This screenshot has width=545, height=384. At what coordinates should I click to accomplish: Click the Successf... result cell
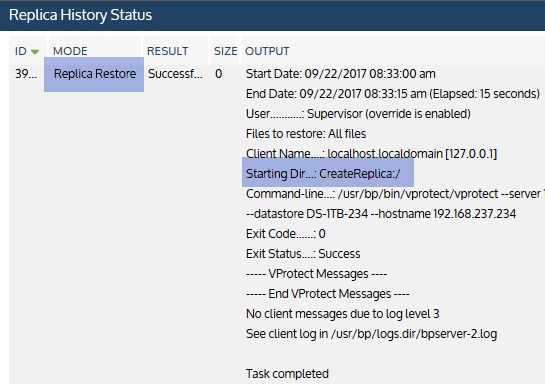175,74
